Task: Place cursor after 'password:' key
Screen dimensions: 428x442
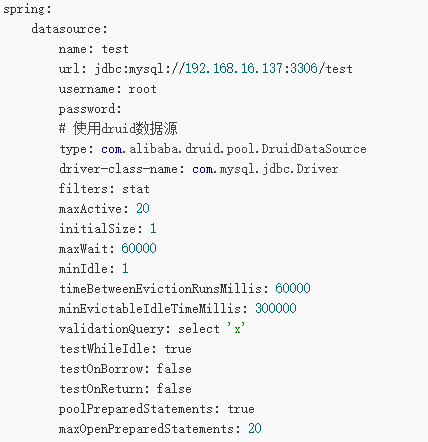Action: (123, 109)
